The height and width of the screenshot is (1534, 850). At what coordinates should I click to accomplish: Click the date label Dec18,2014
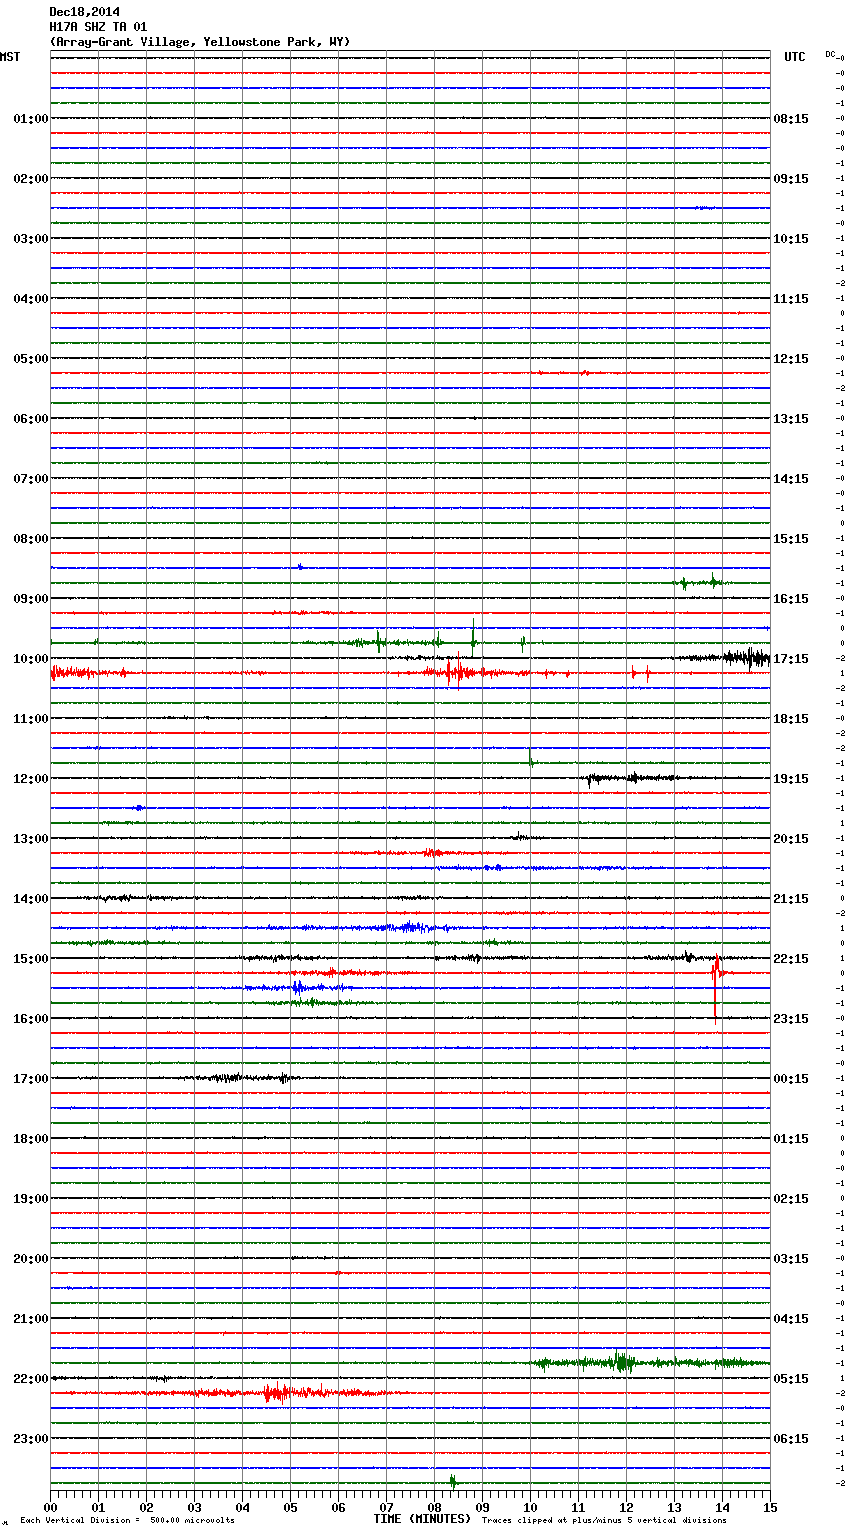click(x=85, y=12)
